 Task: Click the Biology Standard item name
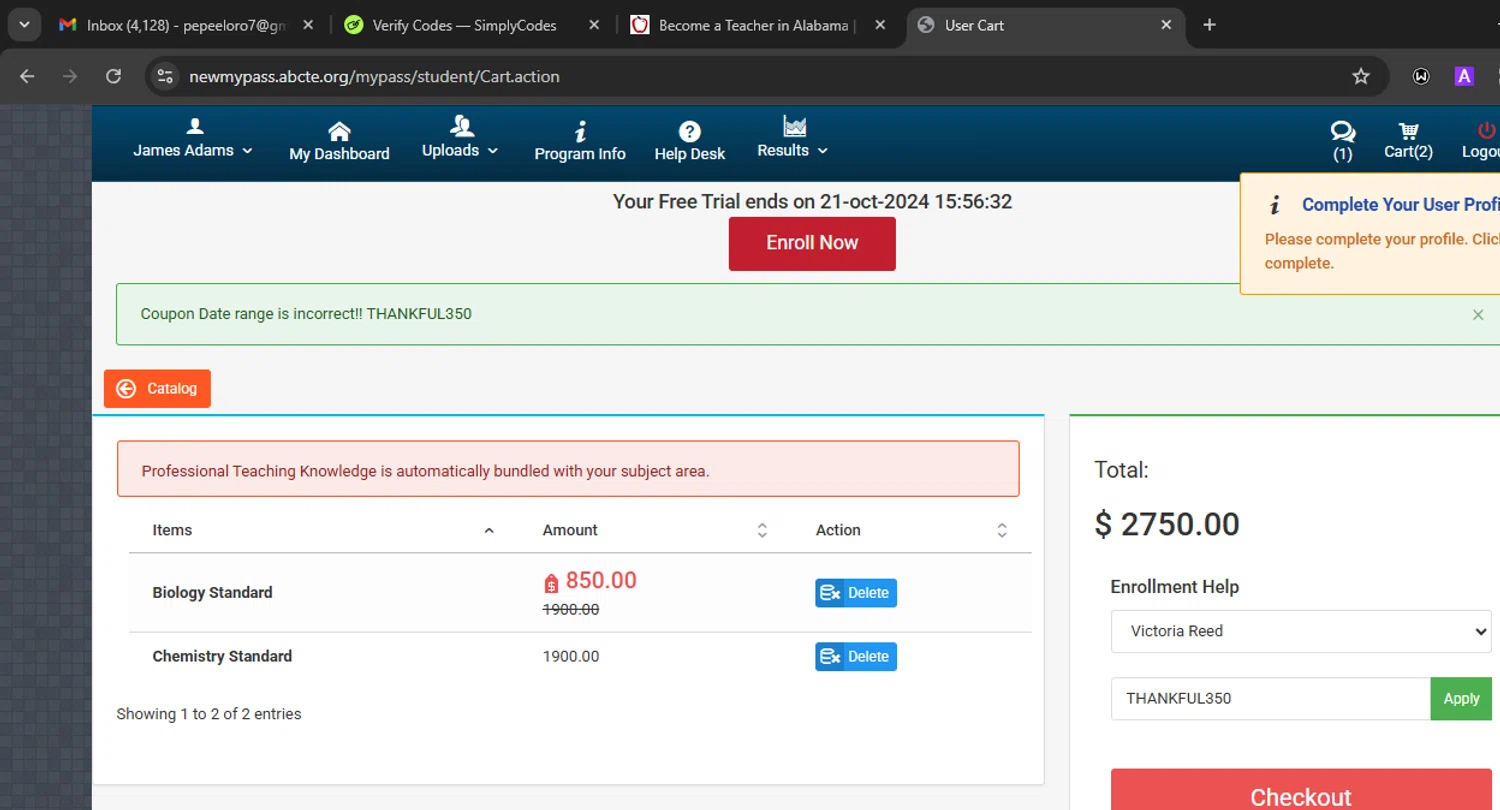[212, 592]
